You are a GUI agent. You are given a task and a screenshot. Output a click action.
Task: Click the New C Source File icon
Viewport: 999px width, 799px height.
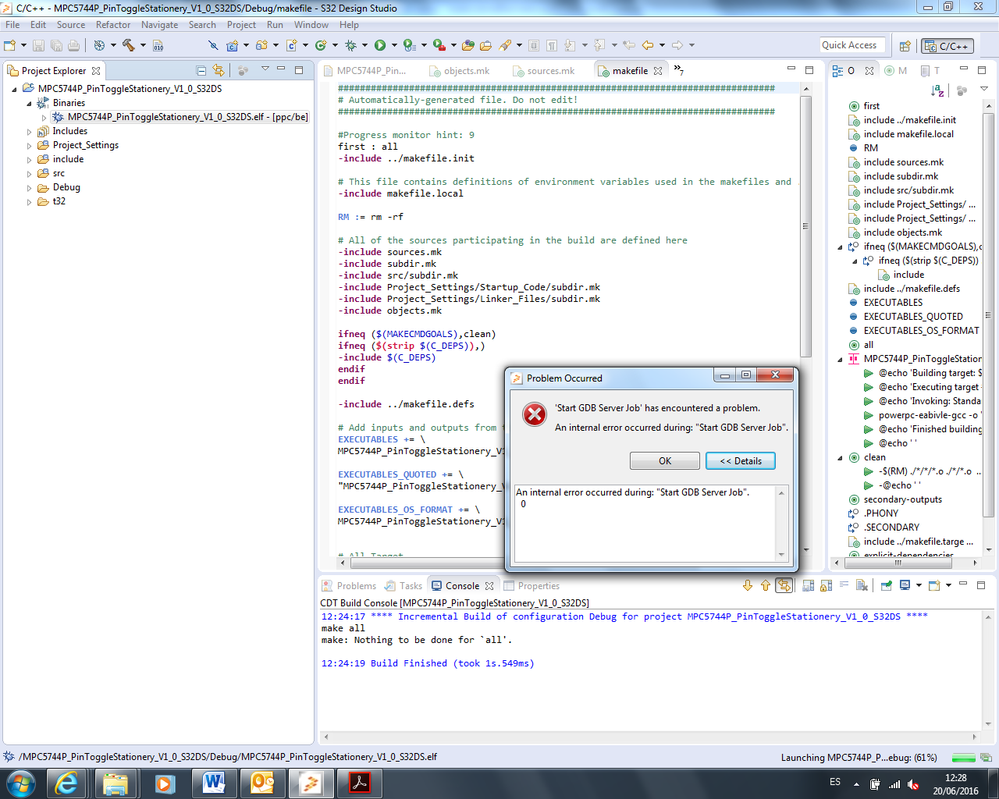click(x=291, y=45)
